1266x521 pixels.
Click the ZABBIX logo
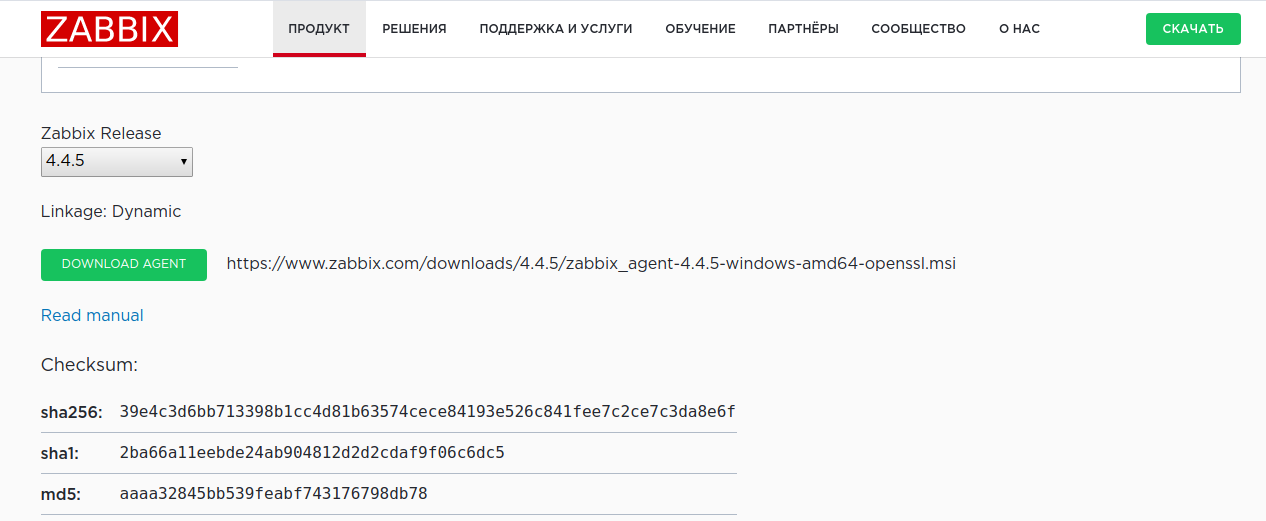(x=109, y=29)
